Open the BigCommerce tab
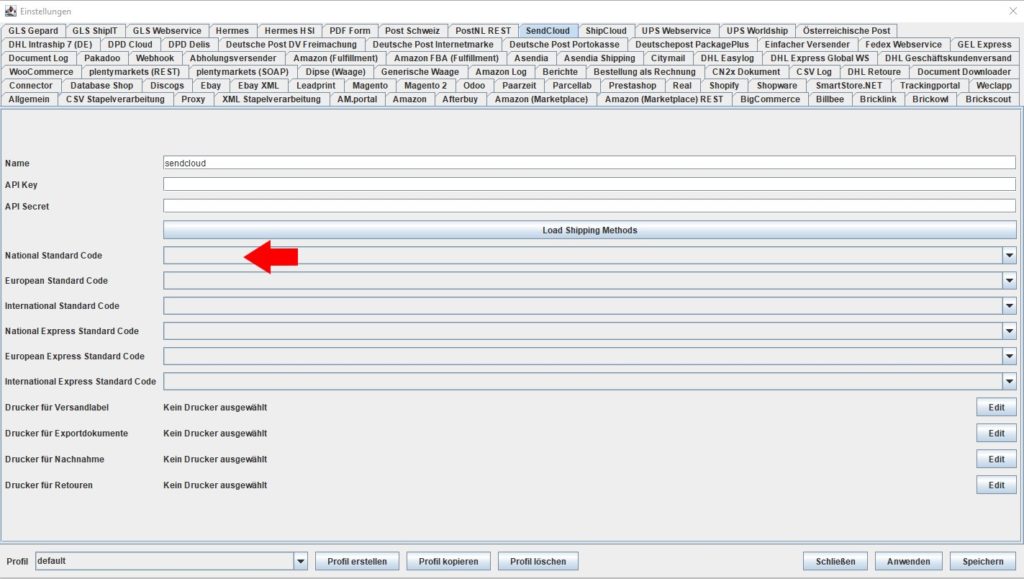The image size is (1024, 579). tap(769, 99)
